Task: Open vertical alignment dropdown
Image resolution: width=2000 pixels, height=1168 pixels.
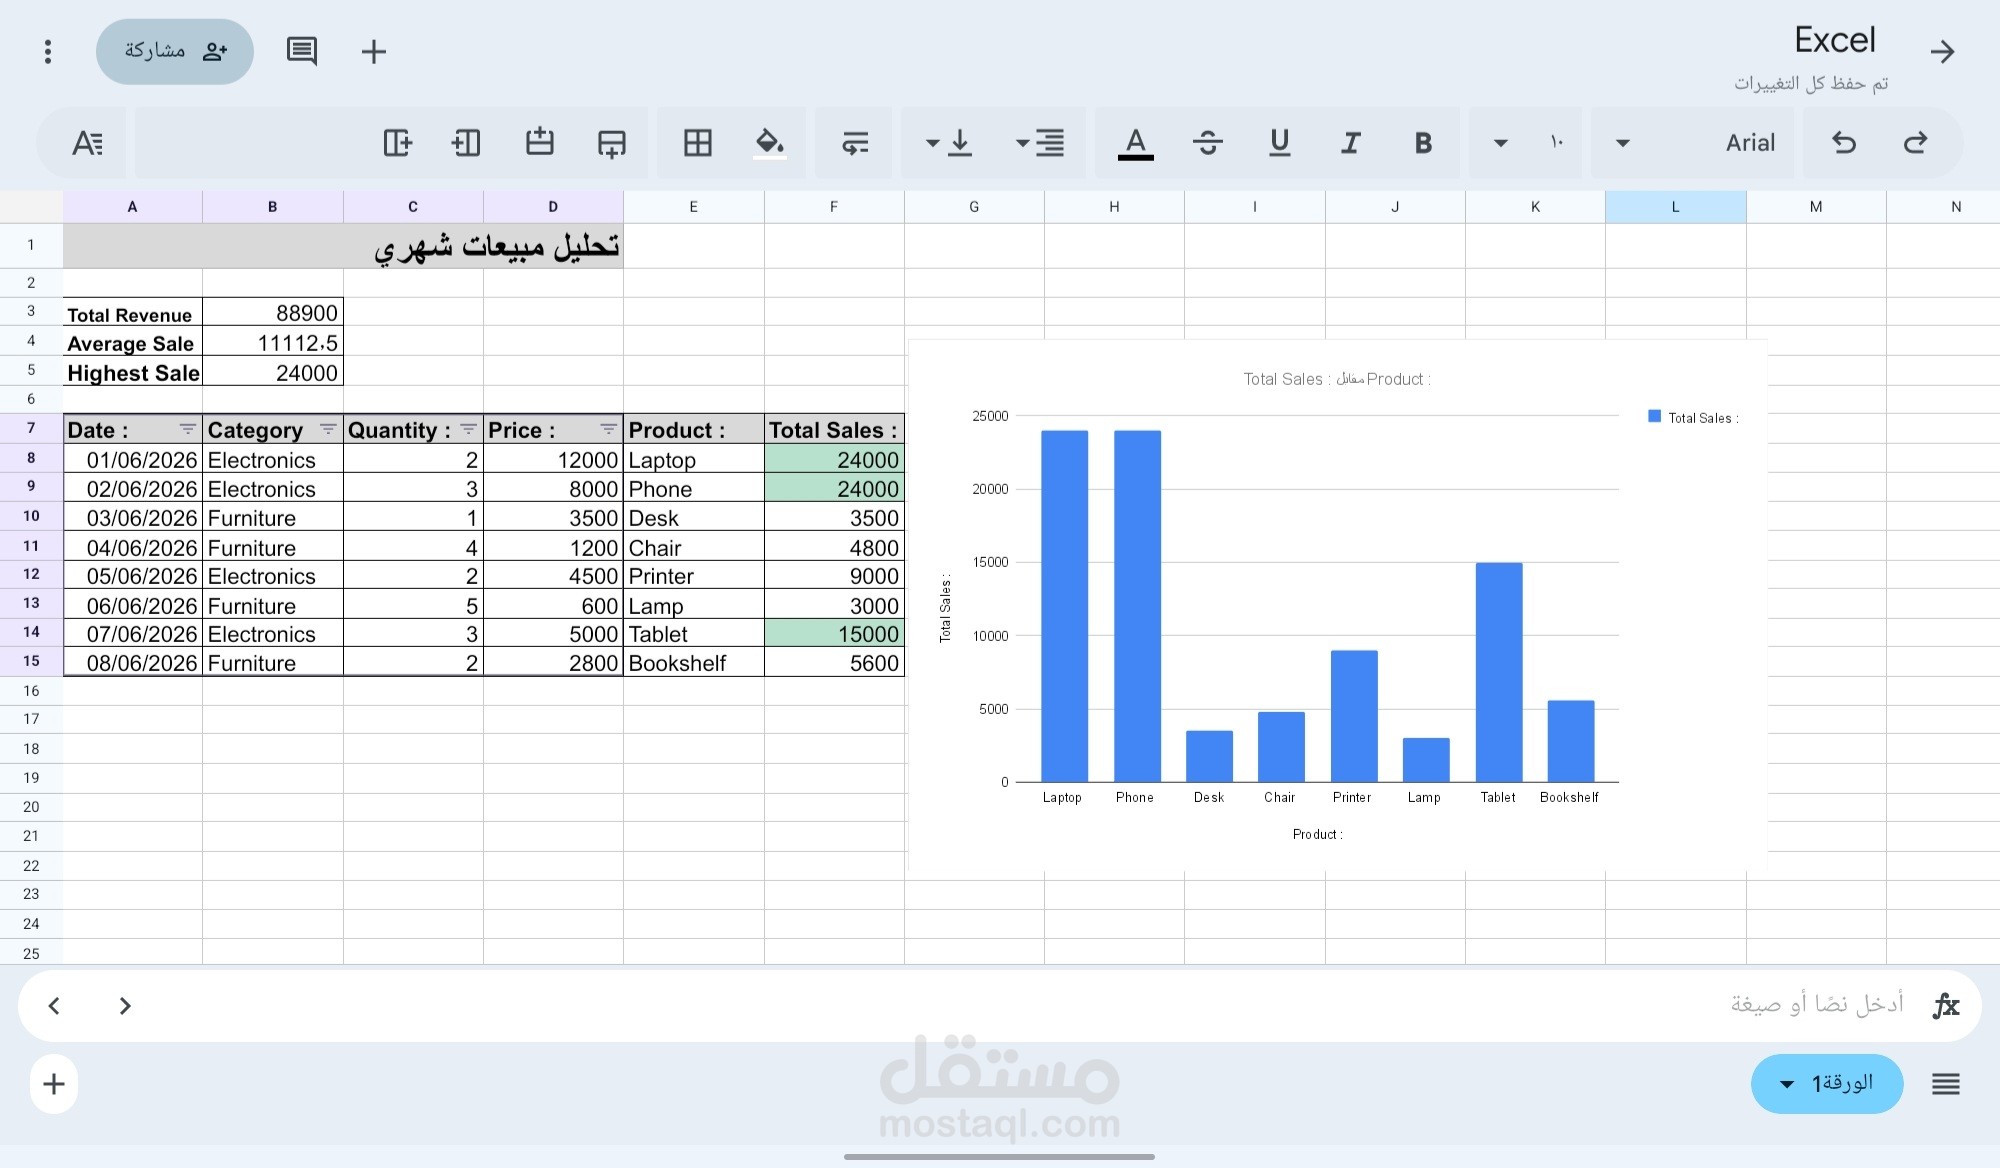Action: click(x=948, y=143)
